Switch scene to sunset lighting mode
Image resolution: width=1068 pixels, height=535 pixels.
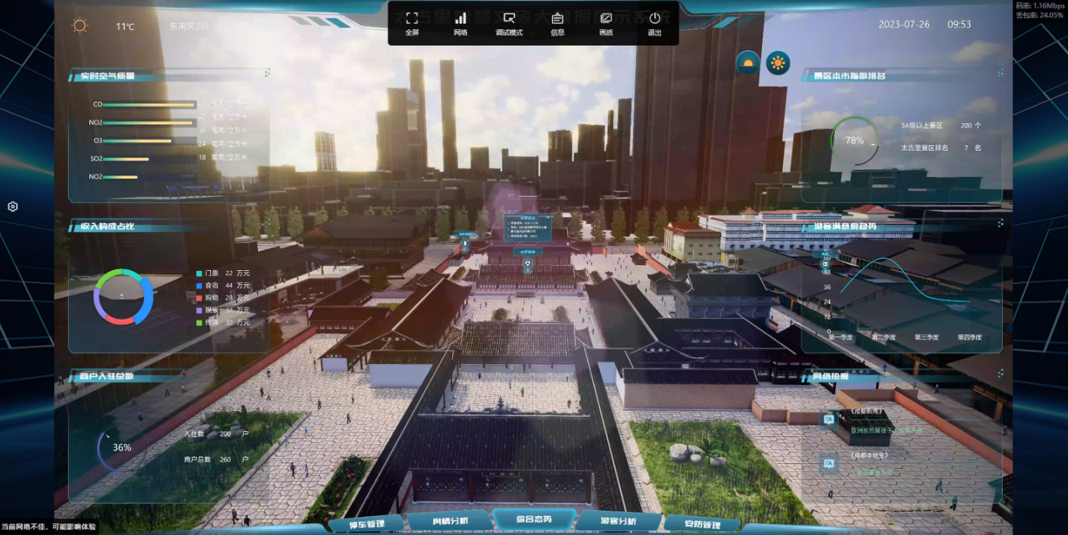[x=747, y=63]
